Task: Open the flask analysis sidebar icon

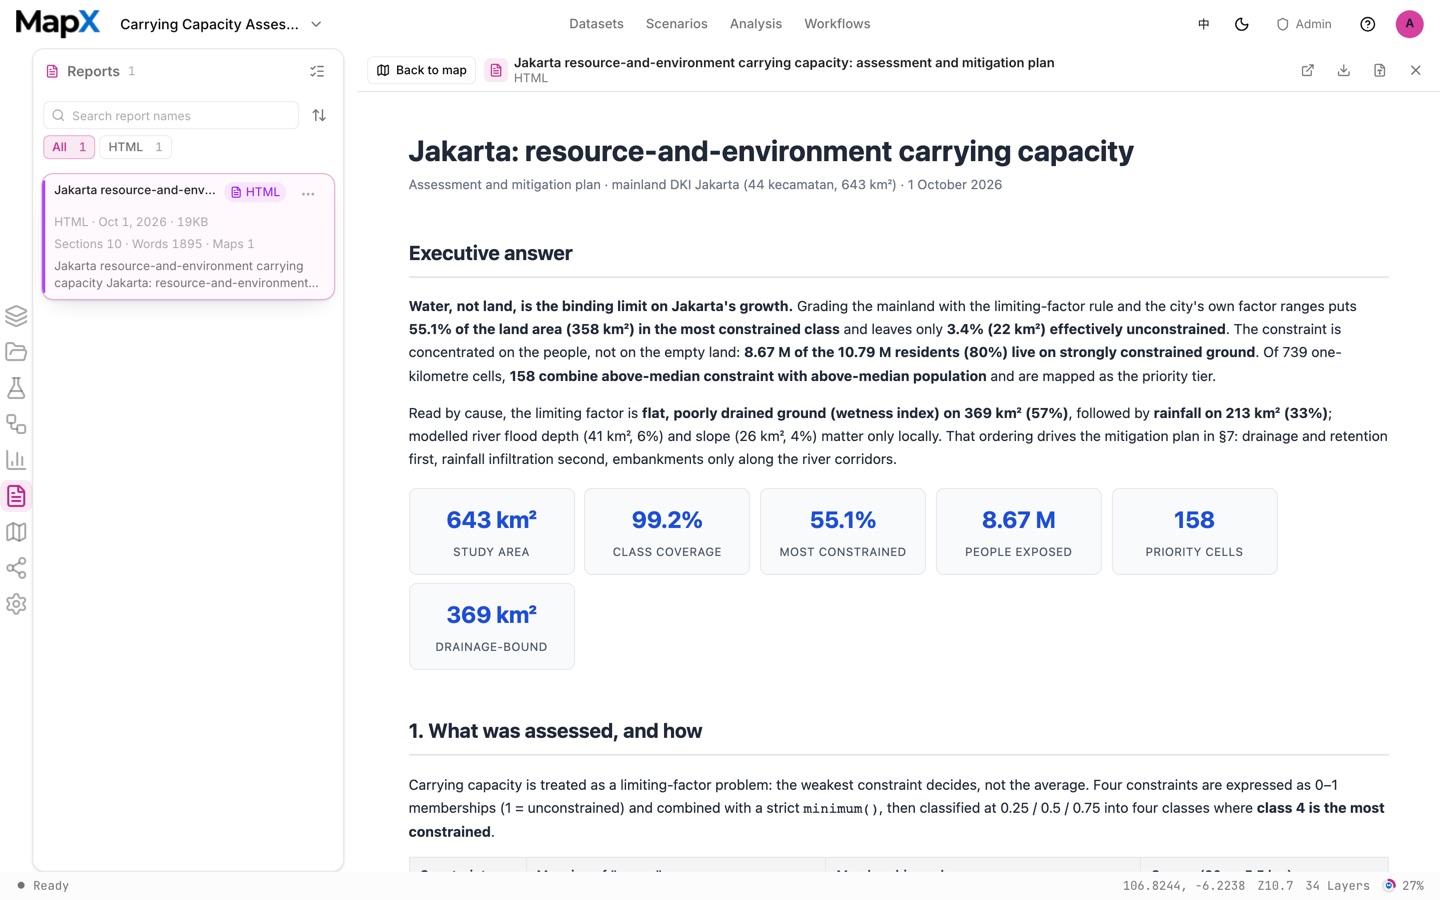Action: click(16, 388)
